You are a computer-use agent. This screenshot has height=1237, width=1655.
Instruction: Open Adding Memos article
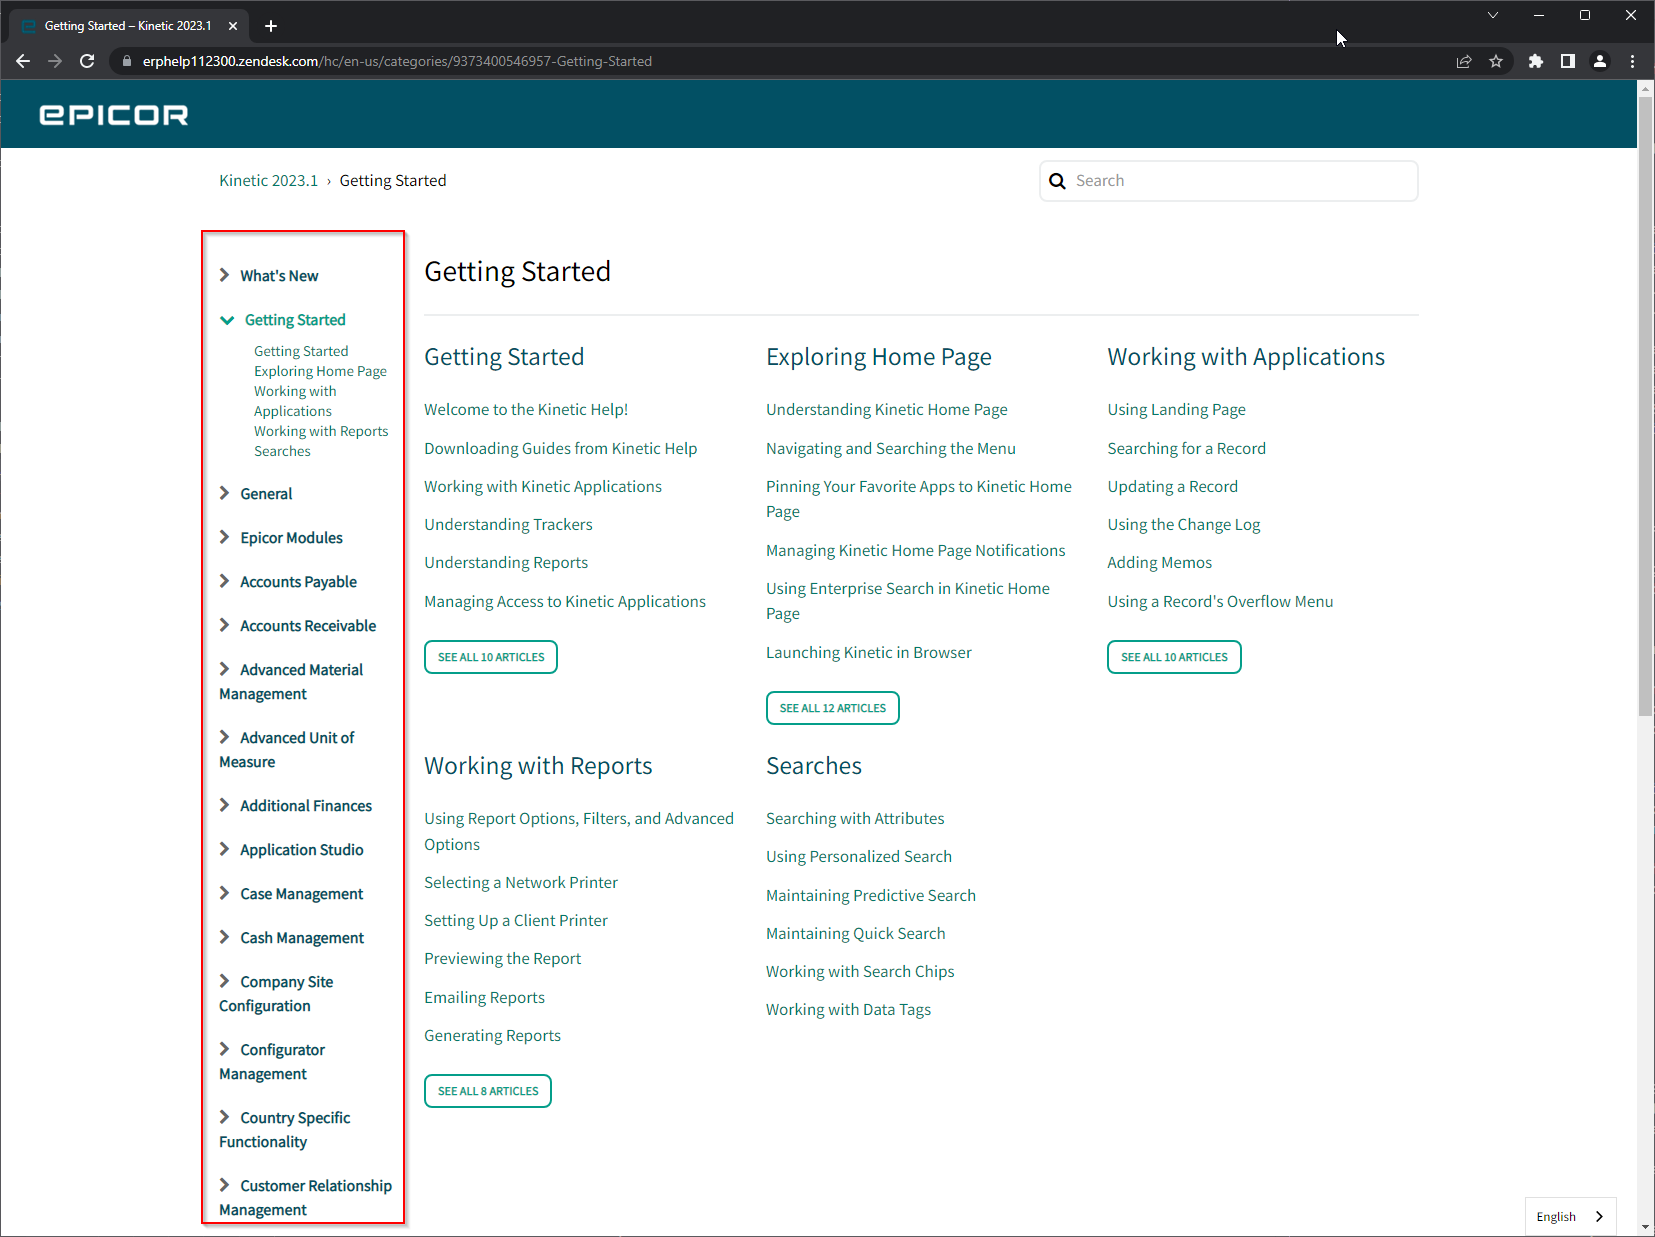tap(1160, 563)
